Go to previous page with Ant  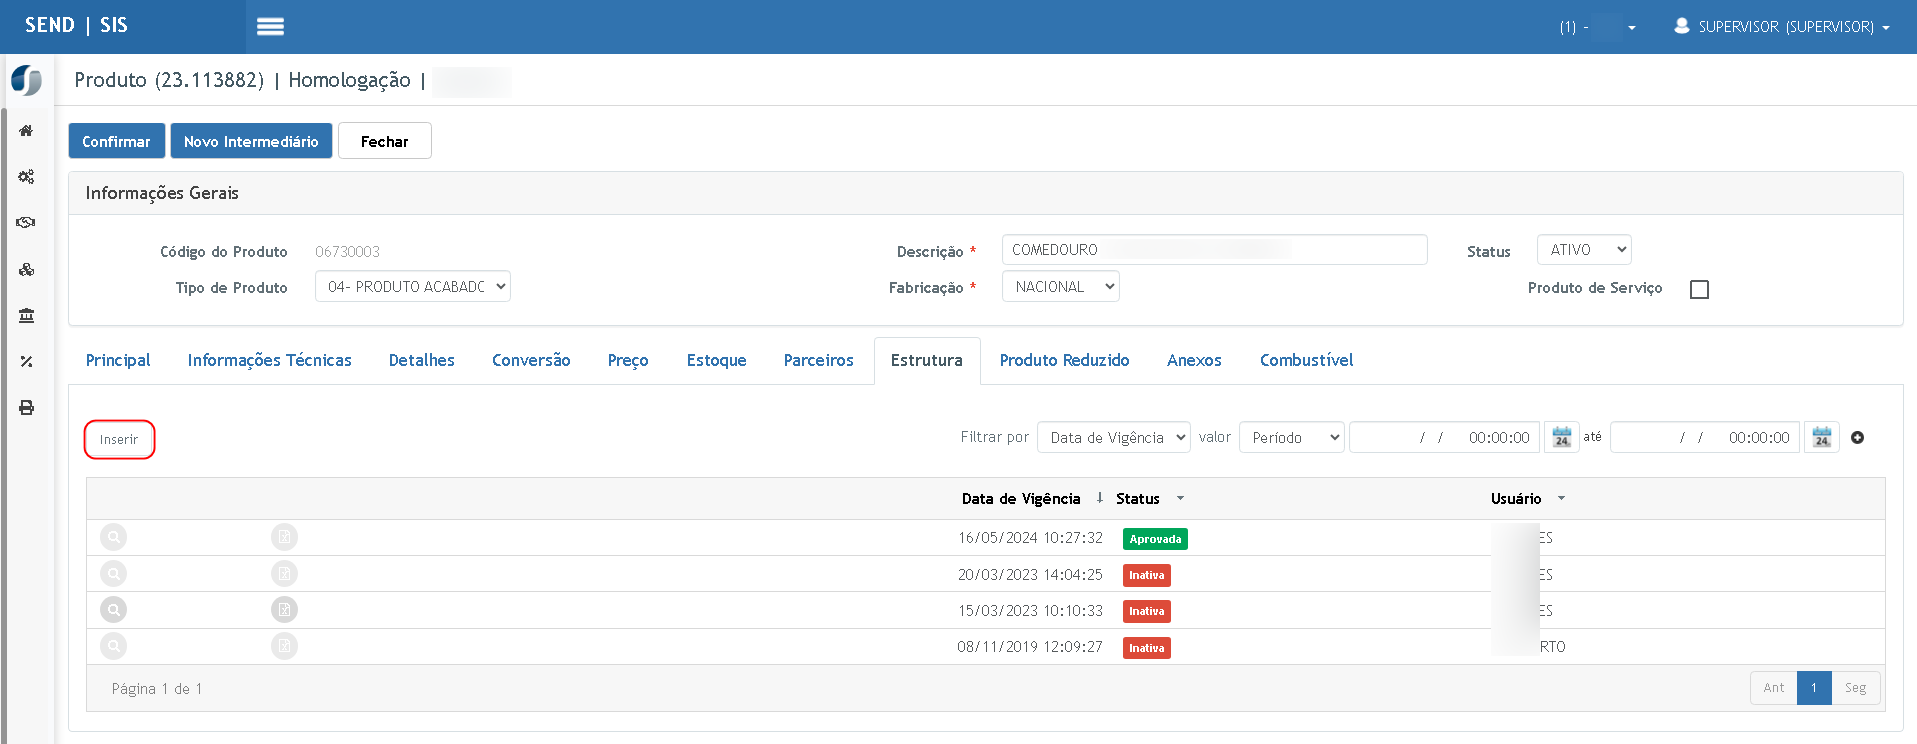tap(1774, 688)
